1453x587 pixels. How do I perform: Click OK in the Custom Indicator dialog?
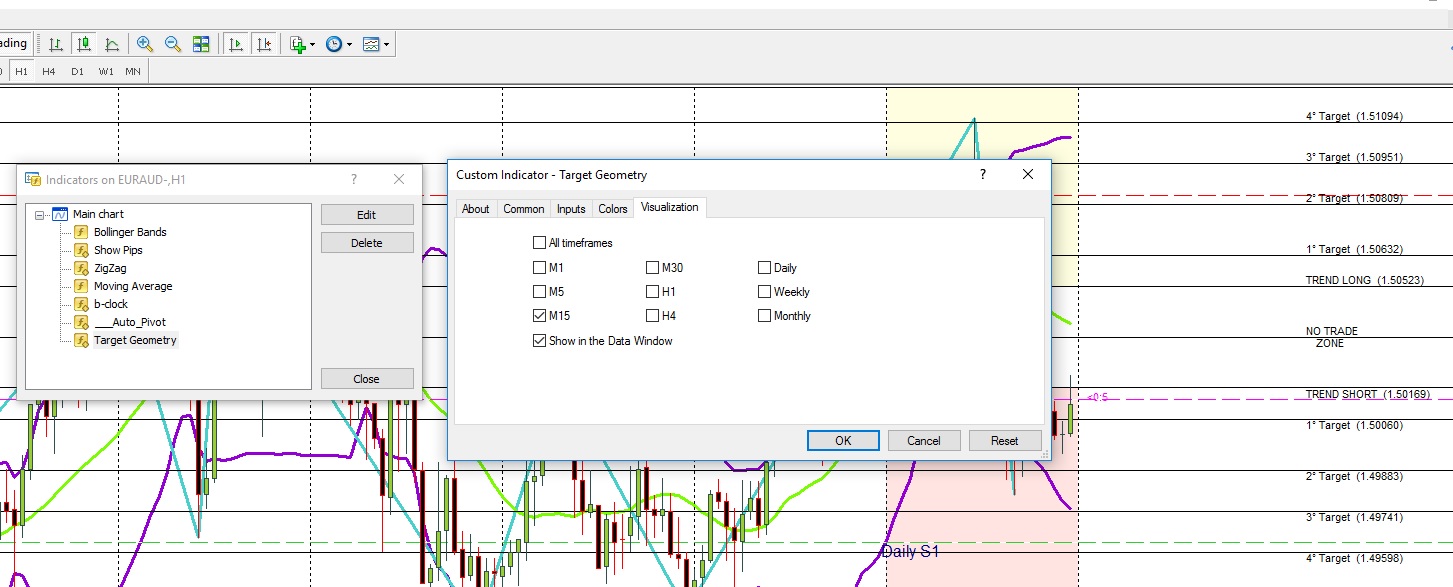pyautogui.click(x=843, y=441)
